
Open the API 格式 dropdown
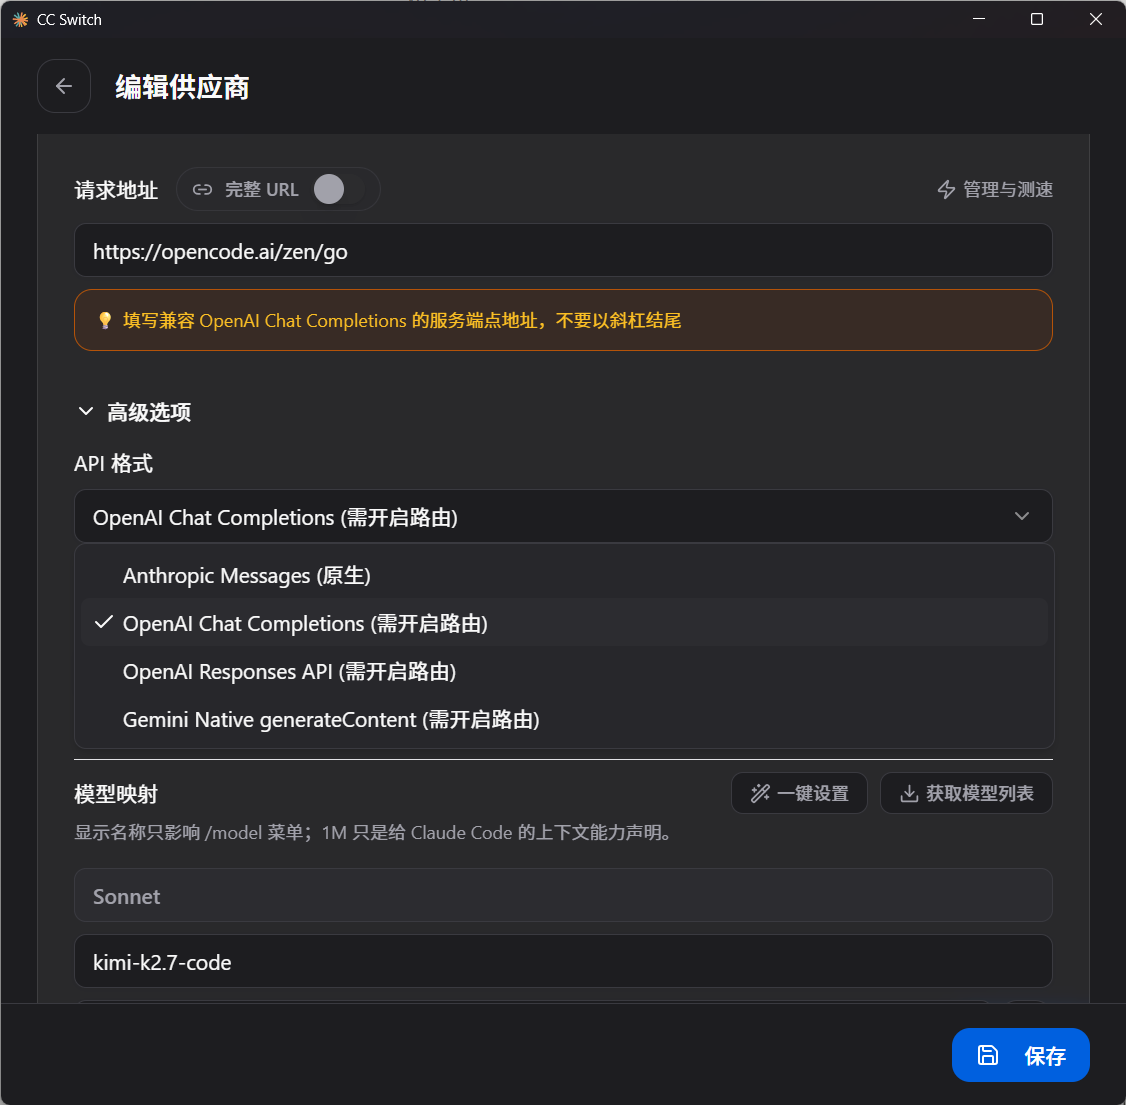[563, 517]
